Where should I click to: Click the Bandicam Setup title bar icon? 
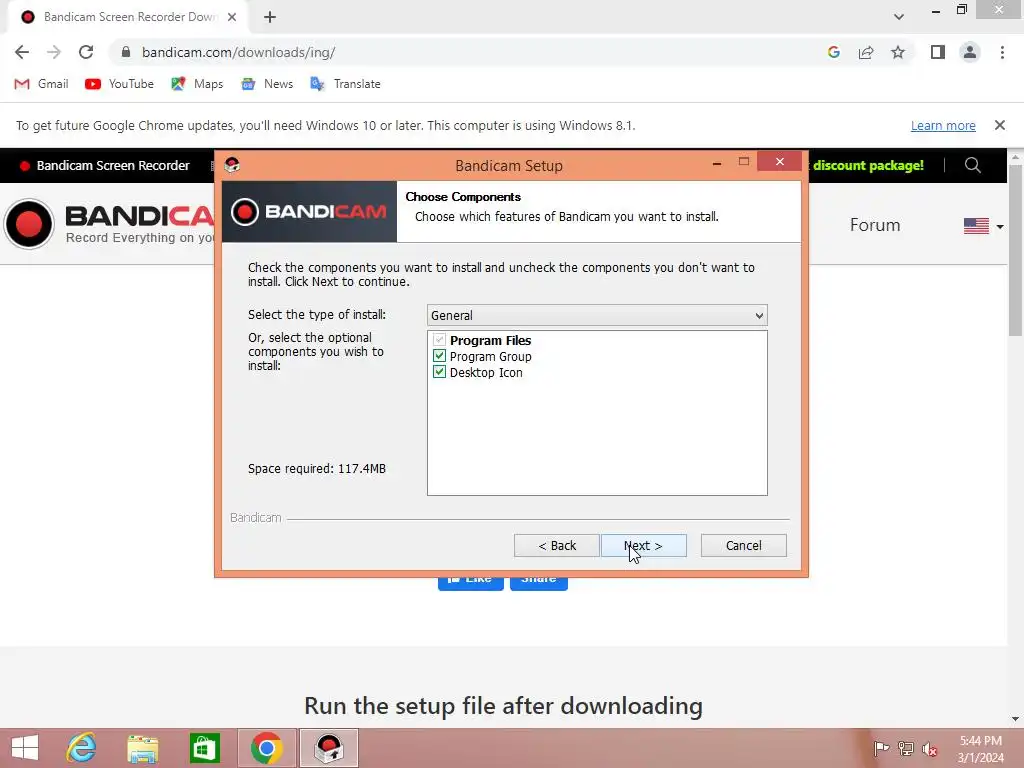[232, 165]
